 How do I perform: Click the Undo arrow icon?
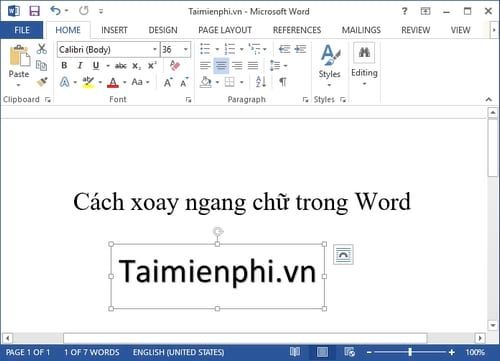(55, 11)
